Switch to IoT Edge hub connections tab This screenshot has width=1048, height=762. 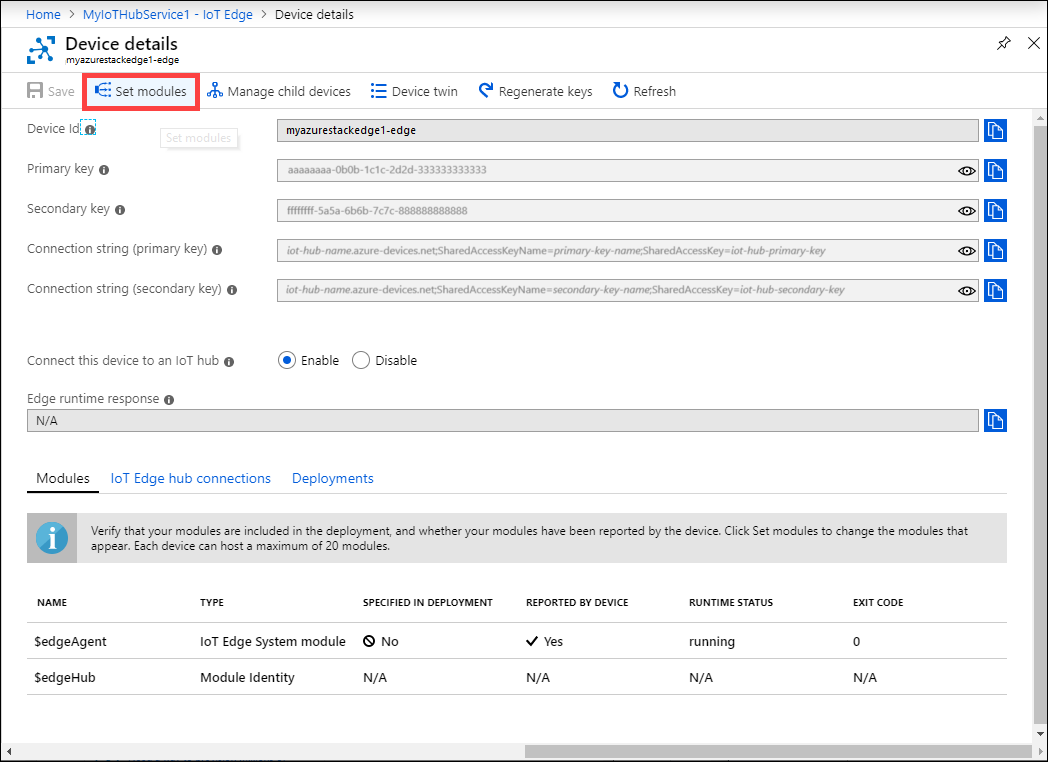(x=190, y=479)
